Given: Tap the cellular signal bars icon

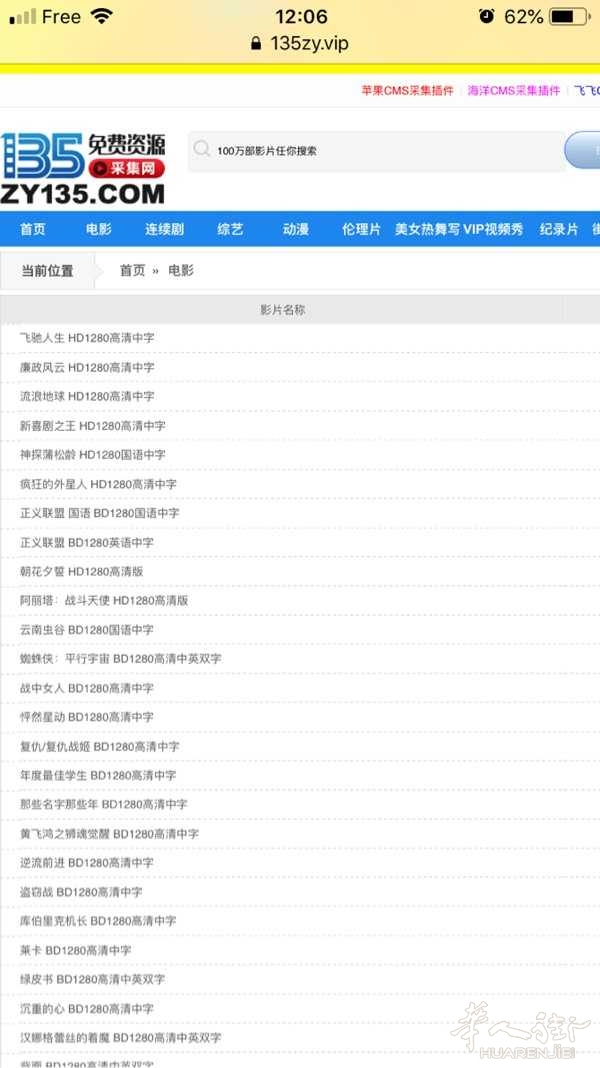Looking at the screenshot, I should 22,17.
